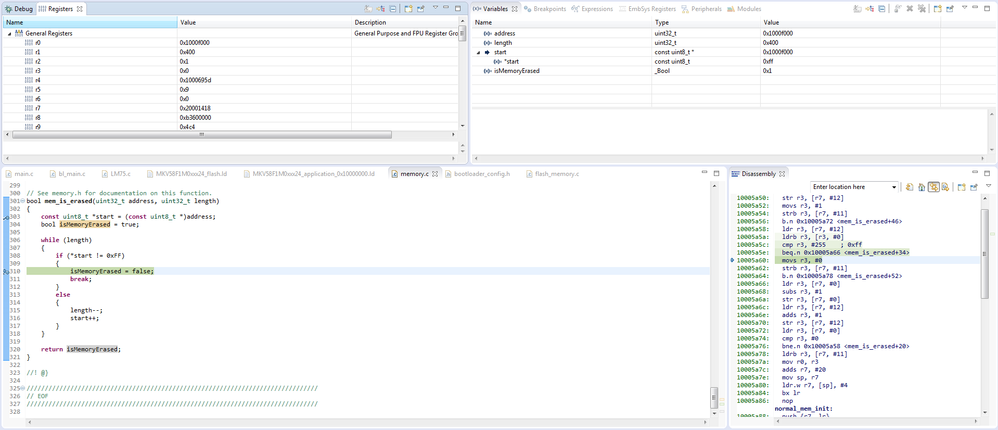Open the MKV58F1M0xxx24_flash.ld editor tab
998x430 pixels.
pos(186,174)
